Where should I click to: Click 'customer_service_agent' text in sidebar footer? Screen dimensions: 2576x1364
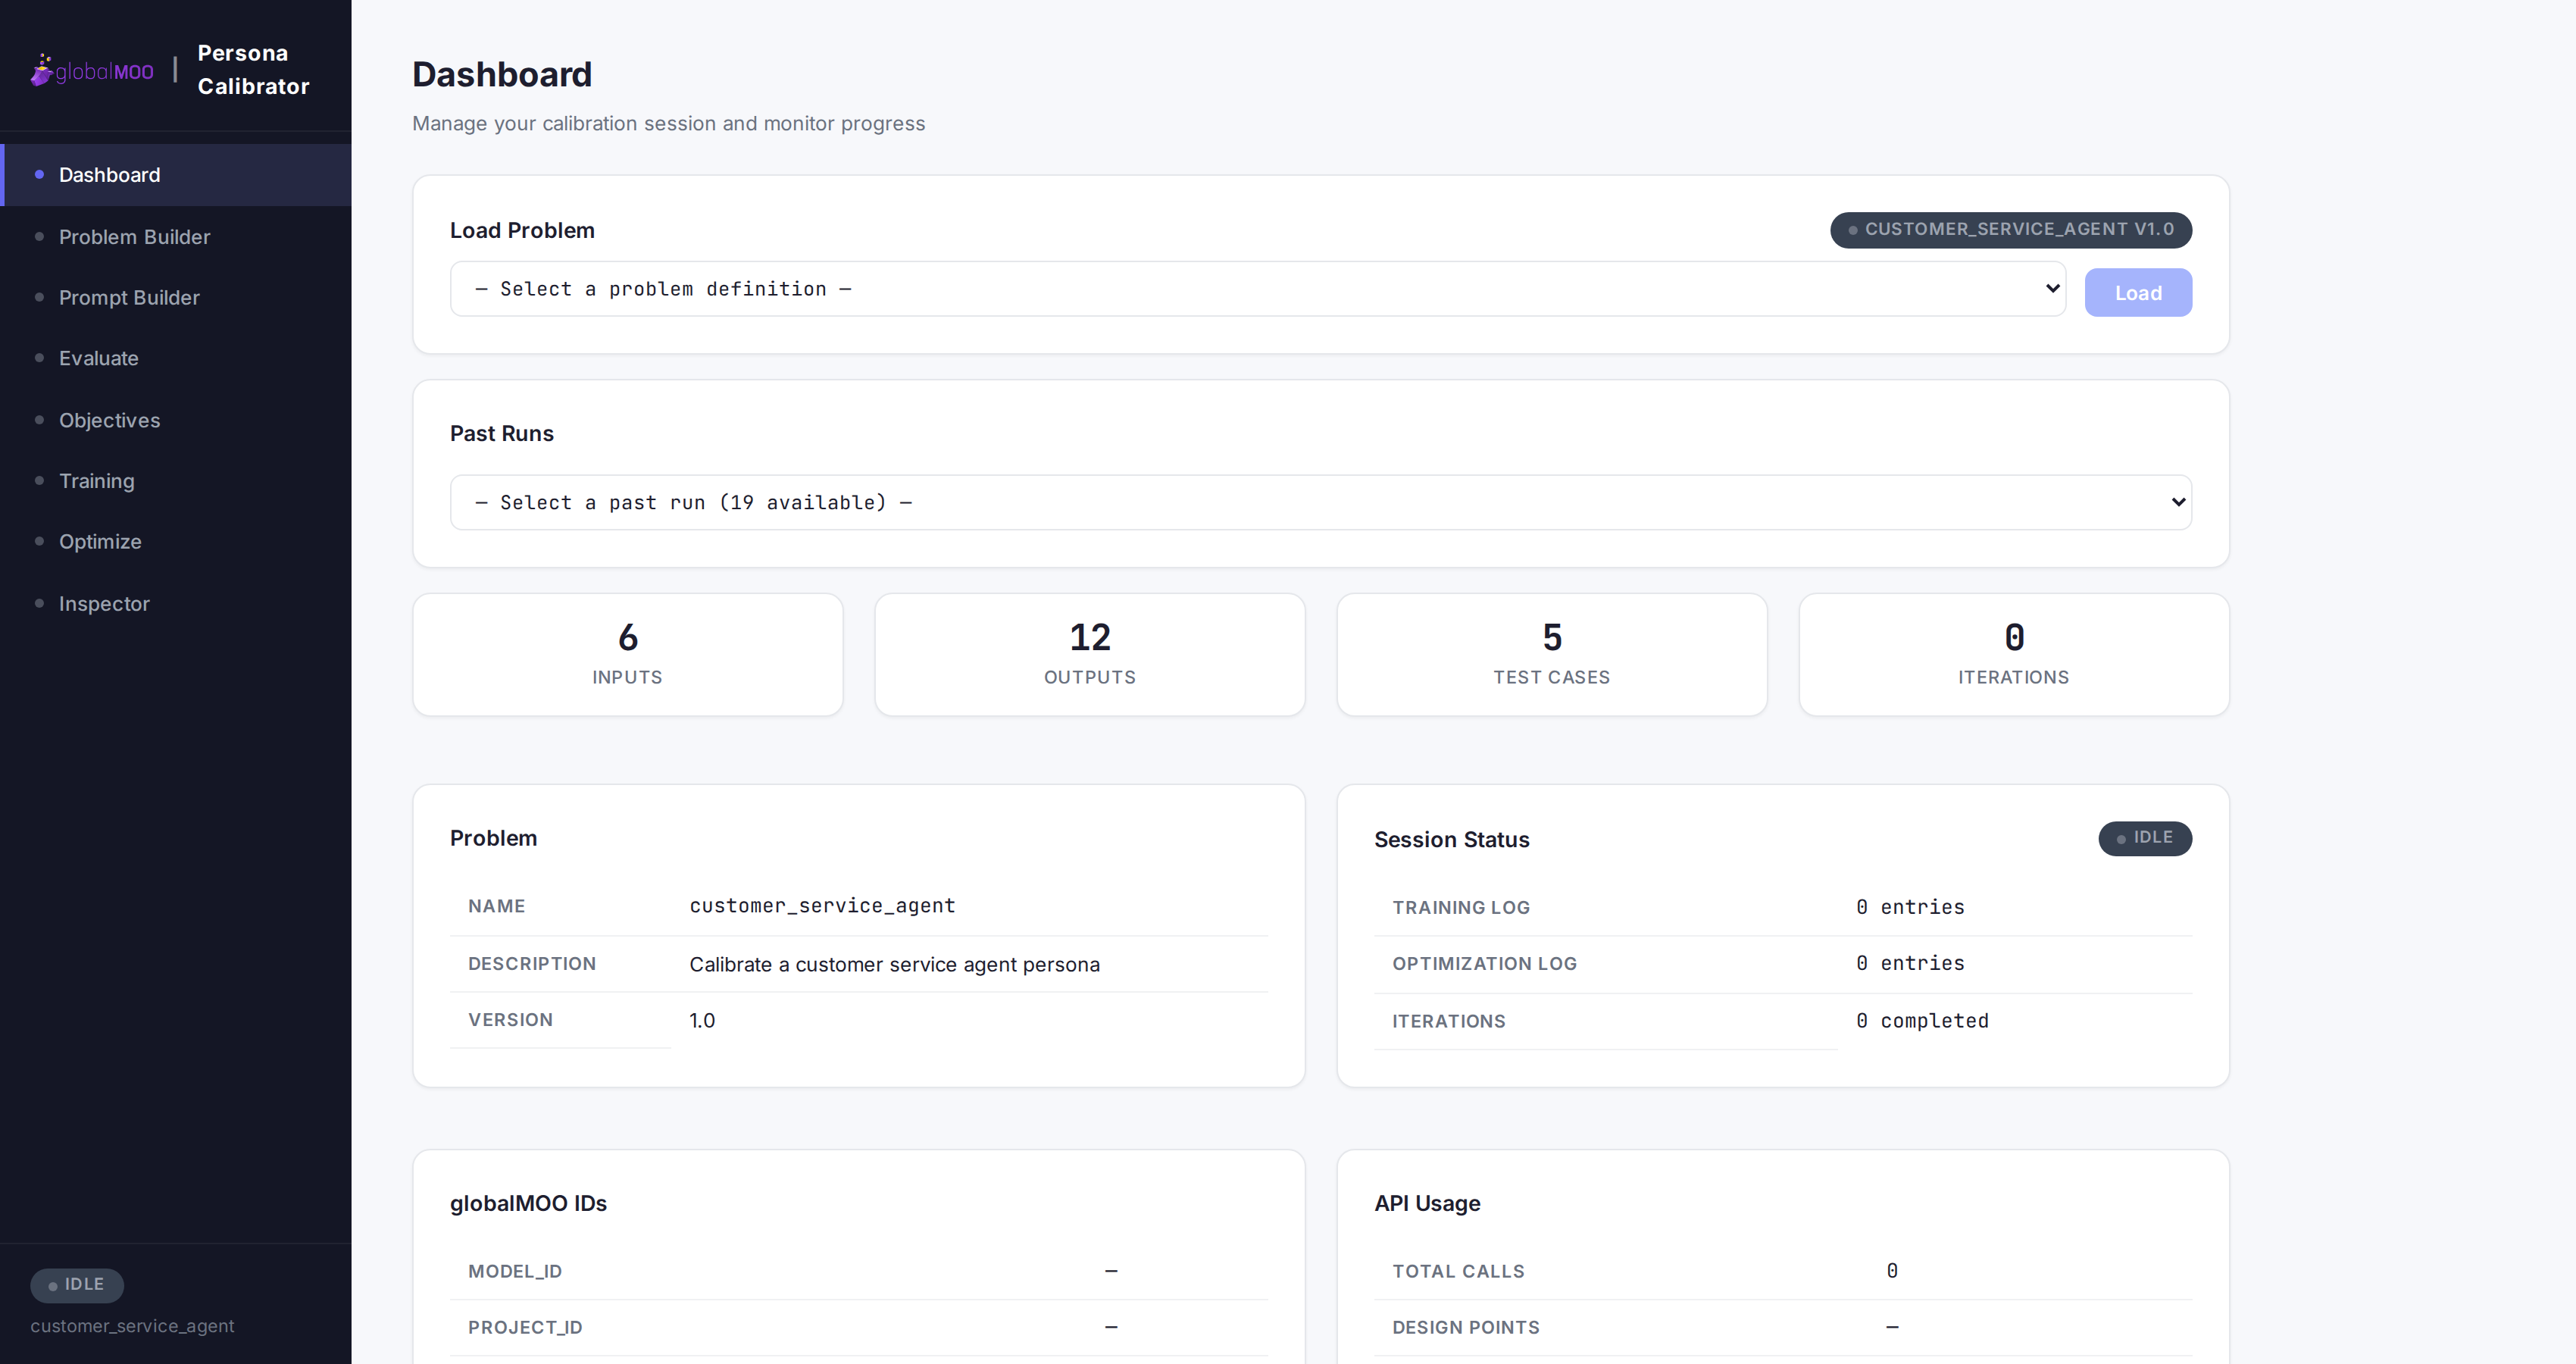[132, 1326]
